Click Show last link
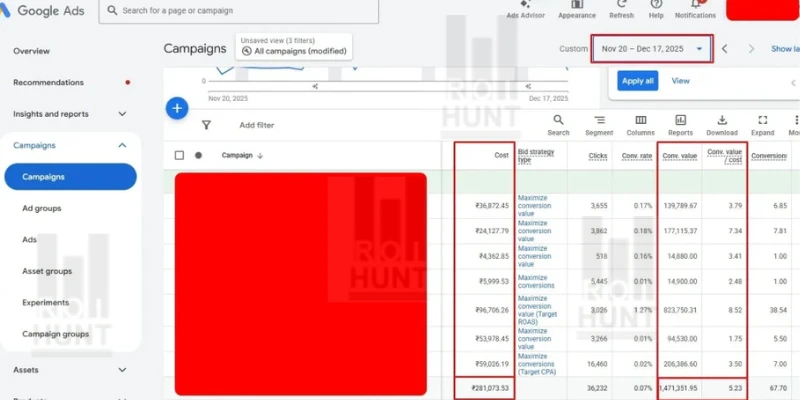The image size is (800, 400). [785, 49]
